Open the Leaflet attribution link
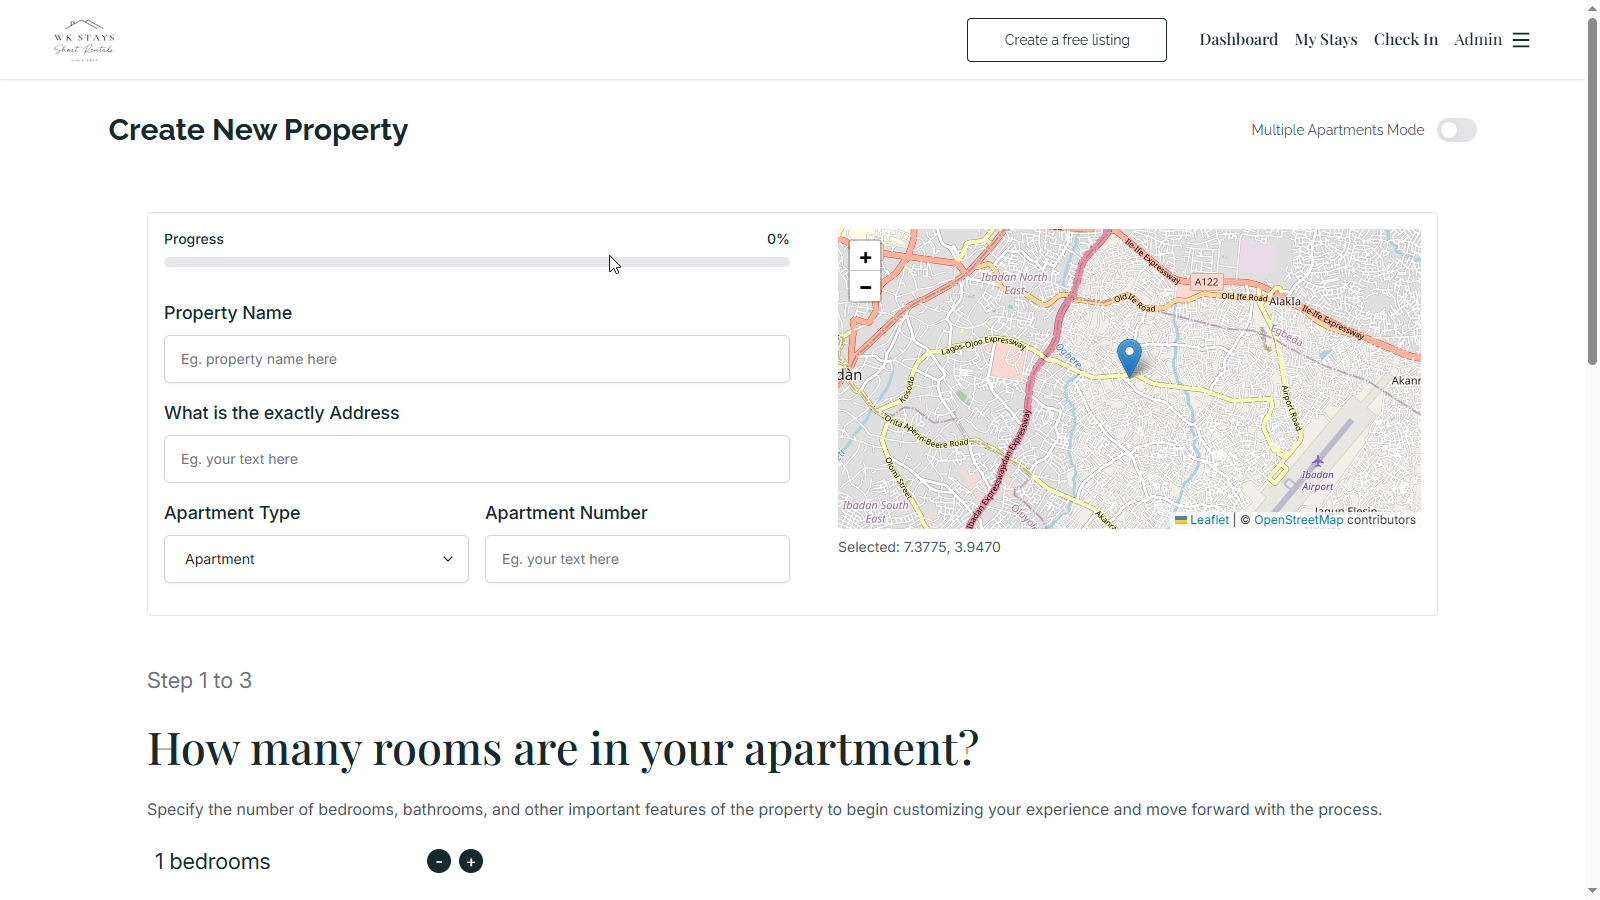 (1208, 520)
